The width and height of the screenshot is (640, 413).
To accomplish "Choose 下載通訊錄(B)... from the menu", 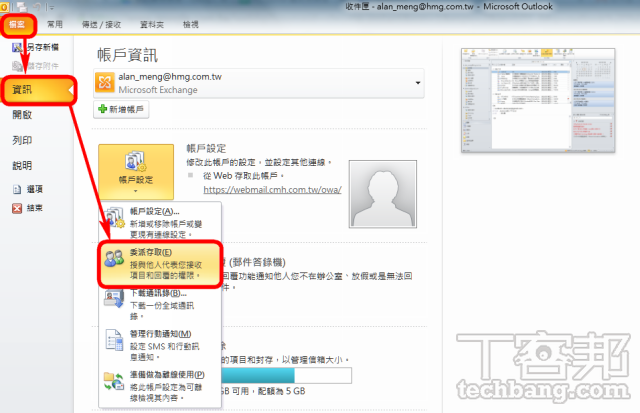I will (160, 304).
